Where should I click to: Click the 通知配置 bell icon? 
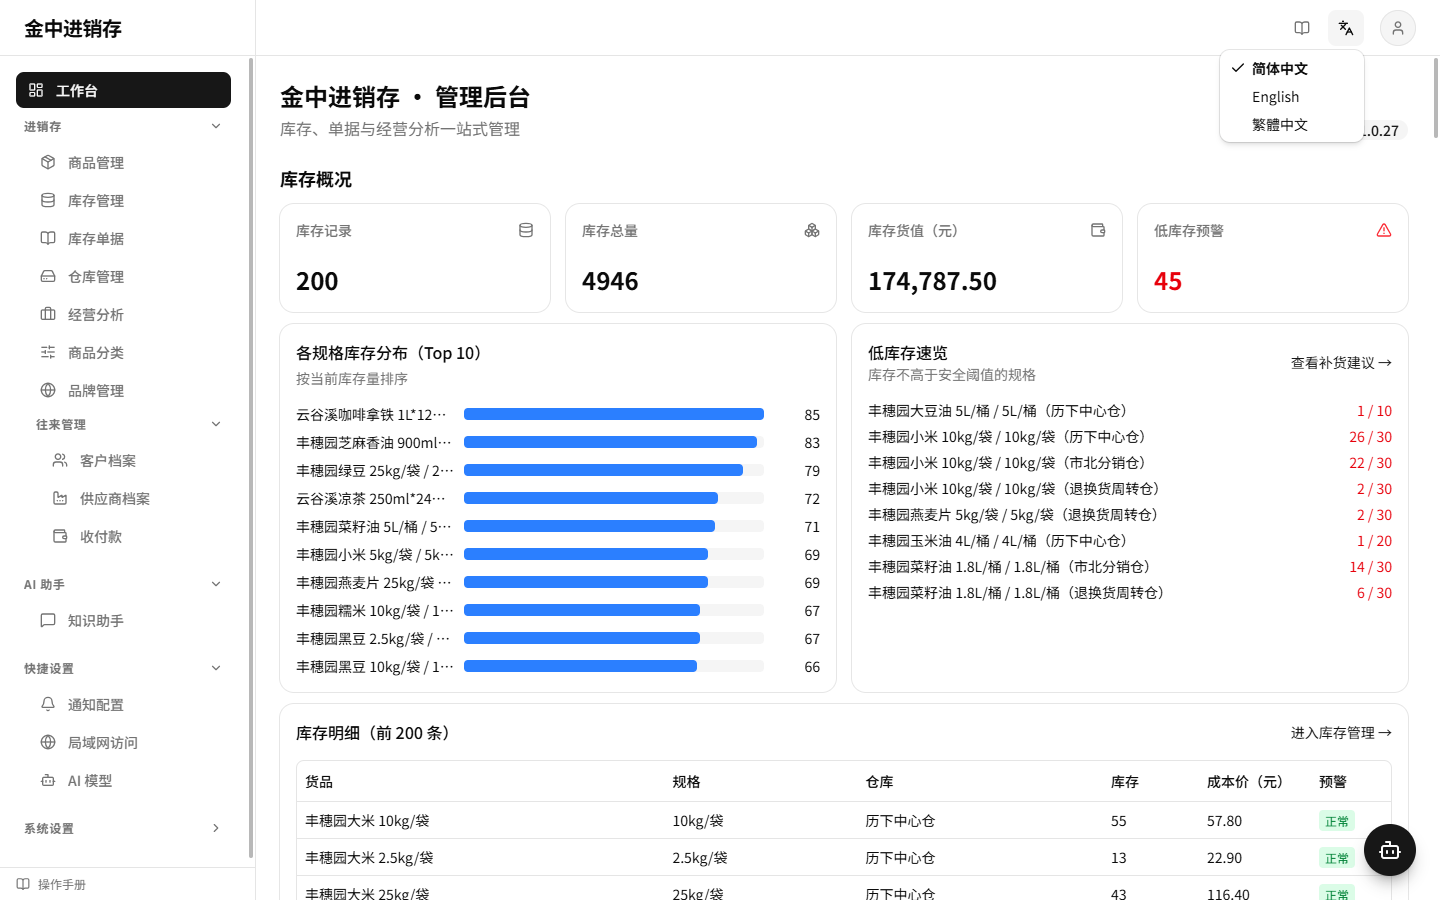48,704
